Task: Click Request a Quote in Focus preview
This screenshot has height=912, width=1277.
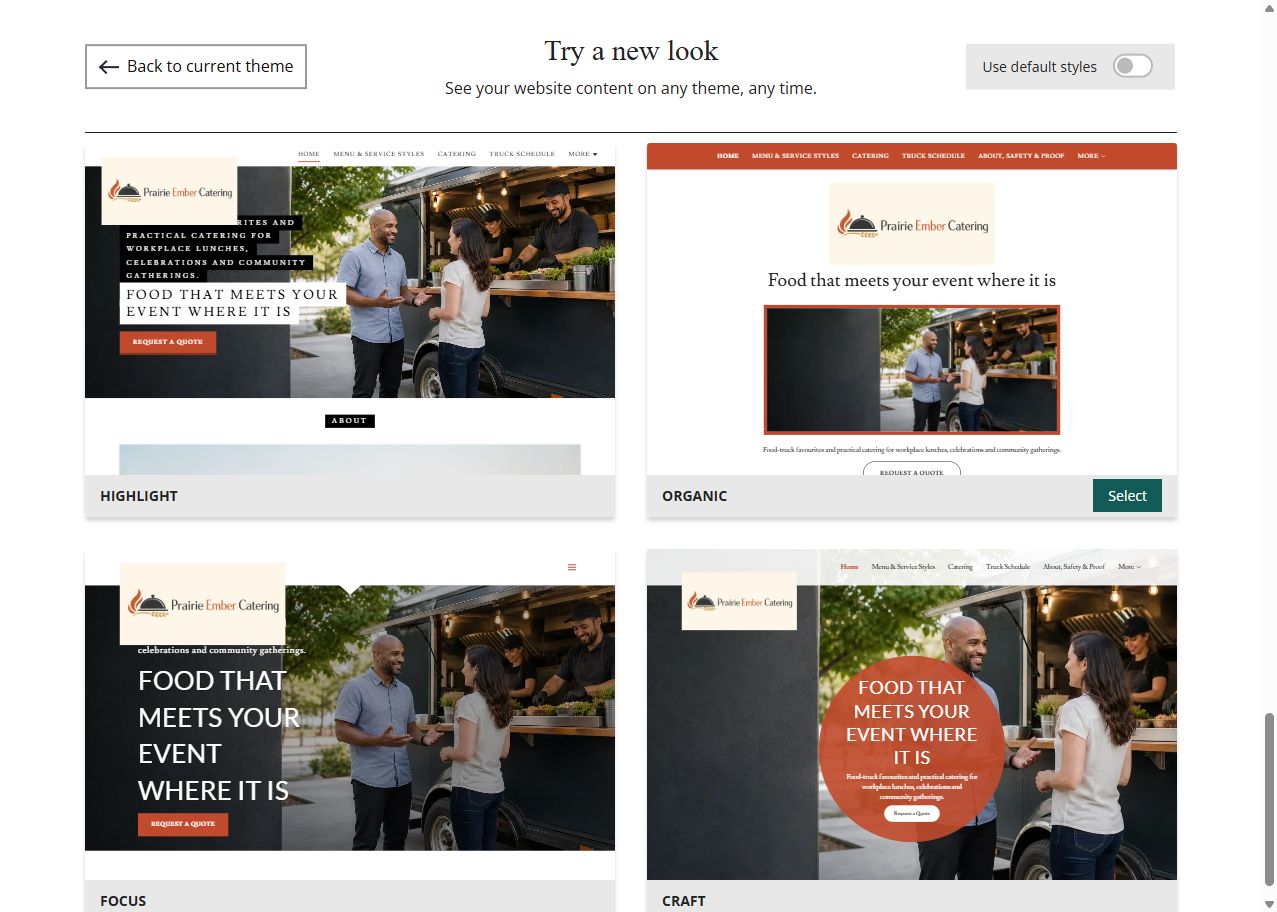Action: [183, 824]
